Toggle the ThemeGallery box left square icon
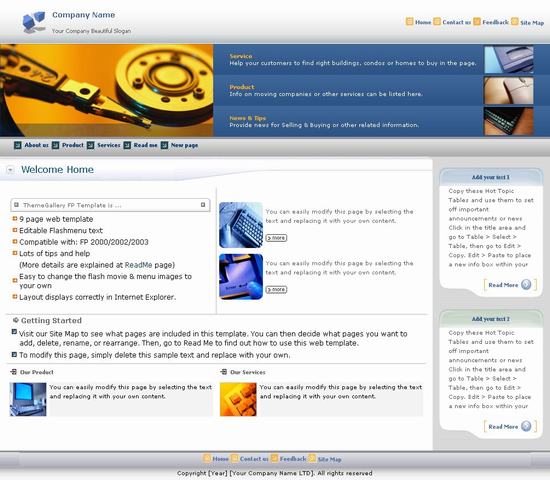Viewport: 550px width, 480px height. [x=16, y=205]
